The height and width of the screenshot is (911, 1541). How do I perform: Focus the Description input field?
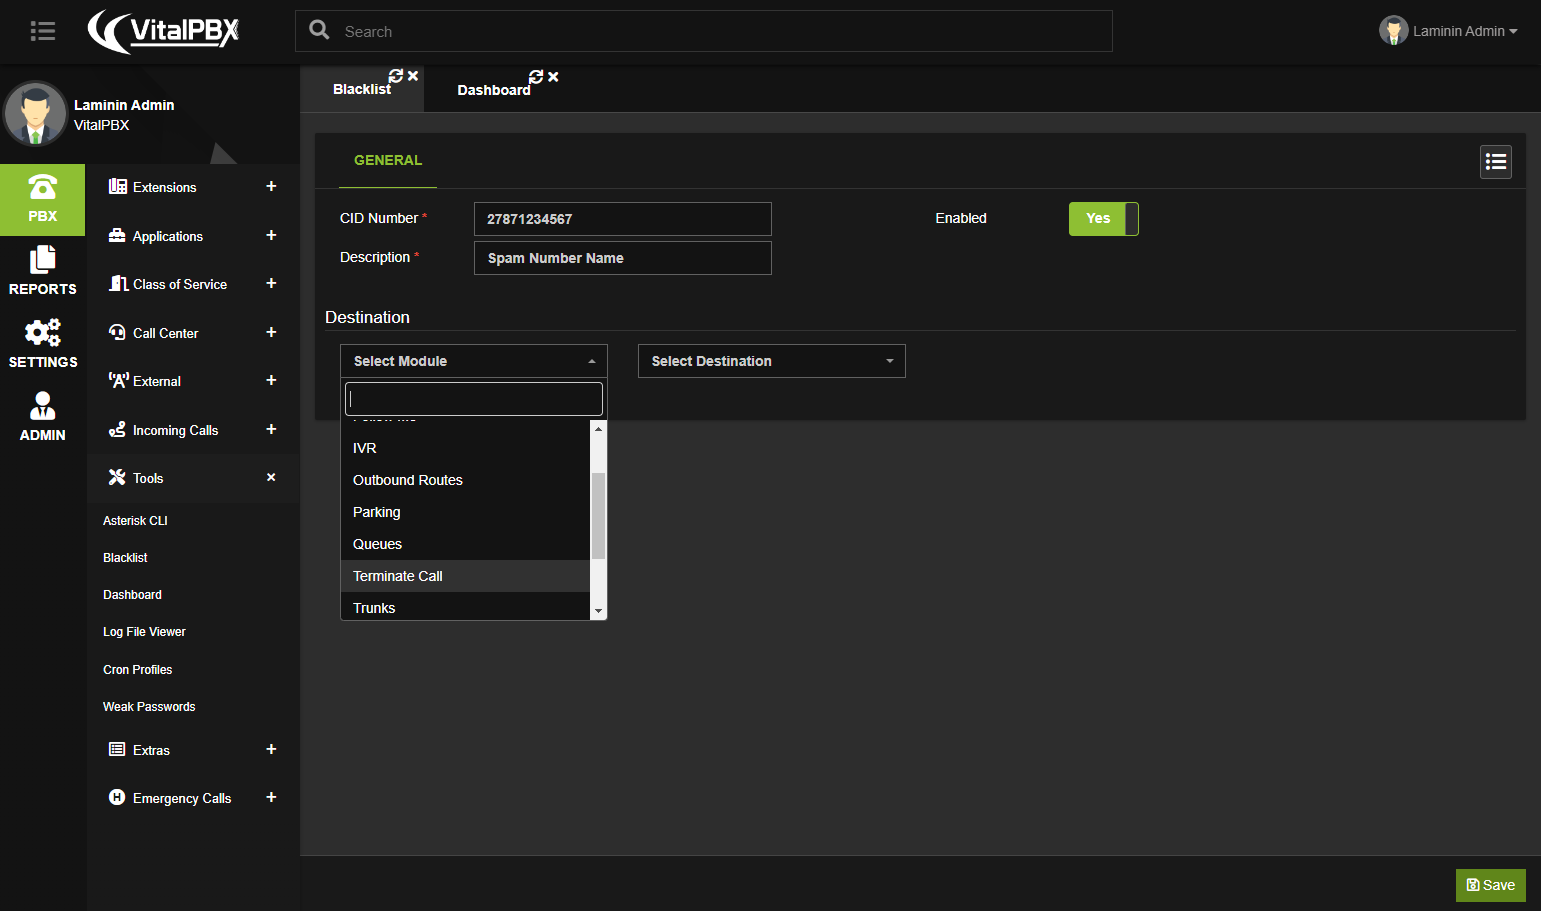point(623,258)
